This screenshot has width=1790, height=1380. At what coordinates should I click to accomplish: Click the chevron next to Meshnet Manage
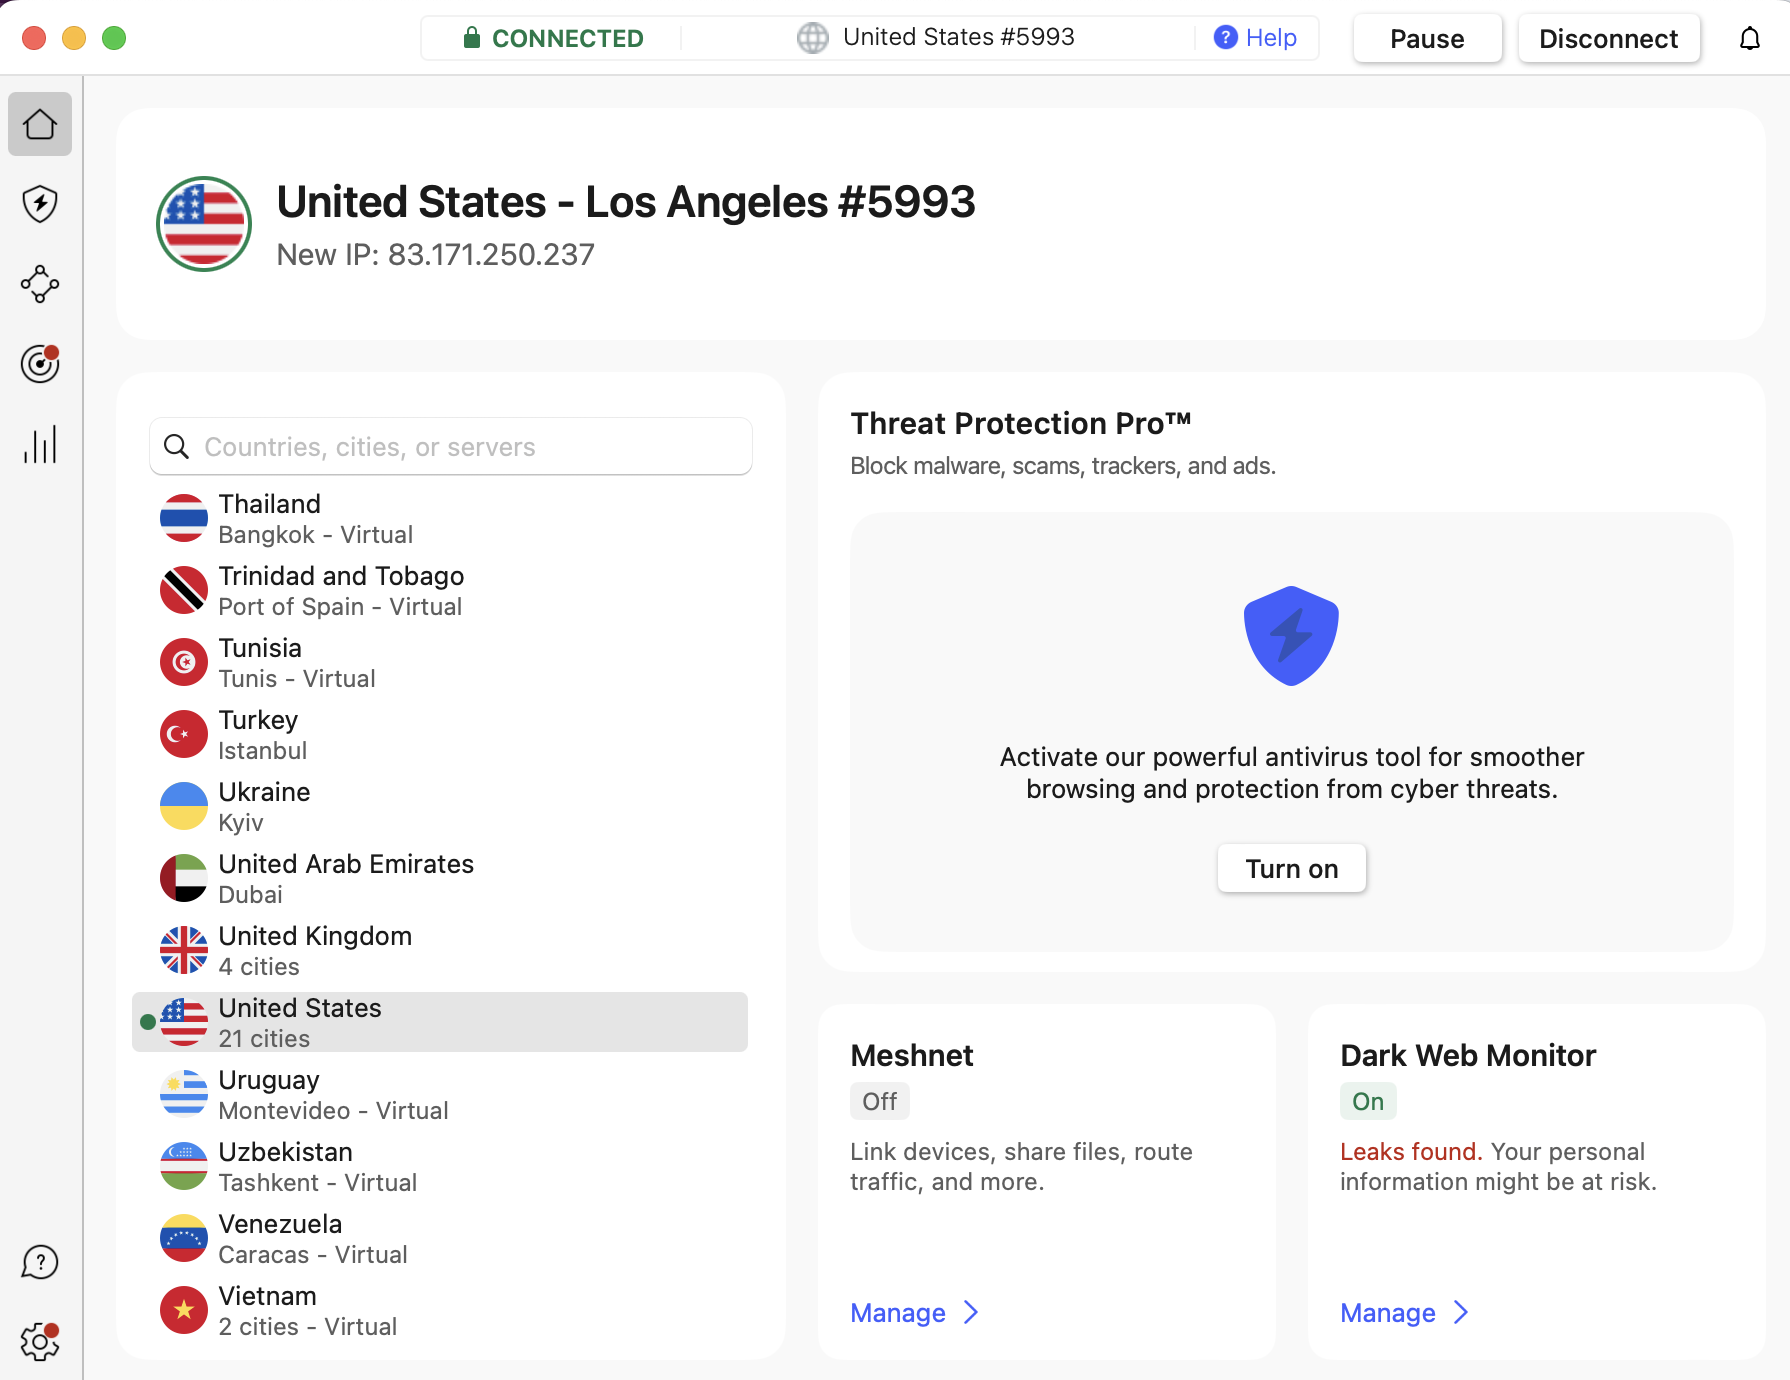[x=971, y=1312]
